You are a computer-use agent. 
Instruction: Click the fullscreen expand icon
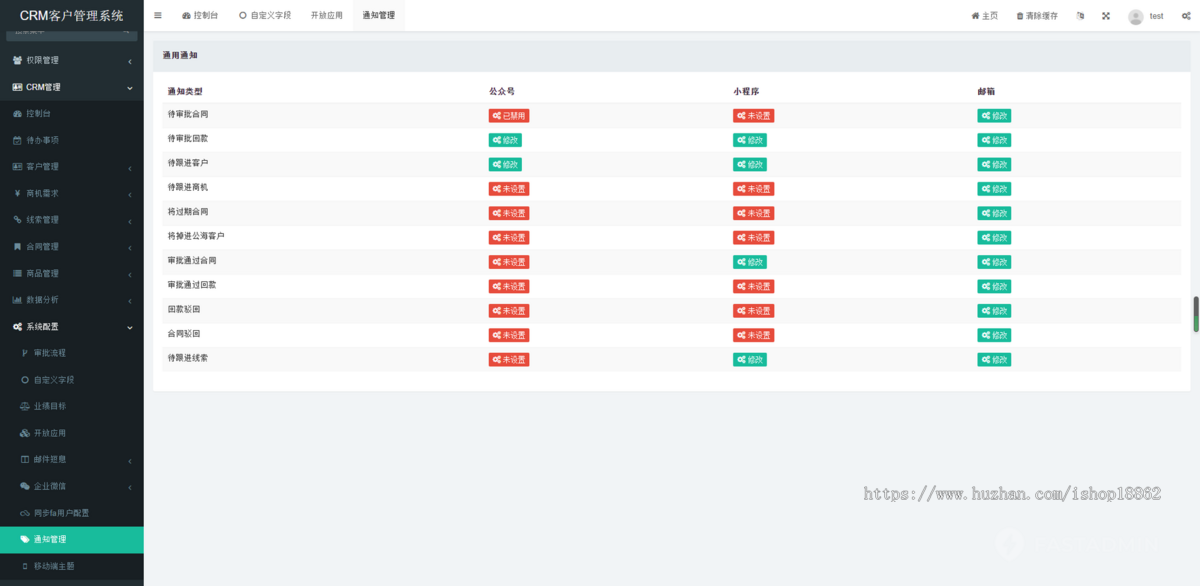[1106, 16]
